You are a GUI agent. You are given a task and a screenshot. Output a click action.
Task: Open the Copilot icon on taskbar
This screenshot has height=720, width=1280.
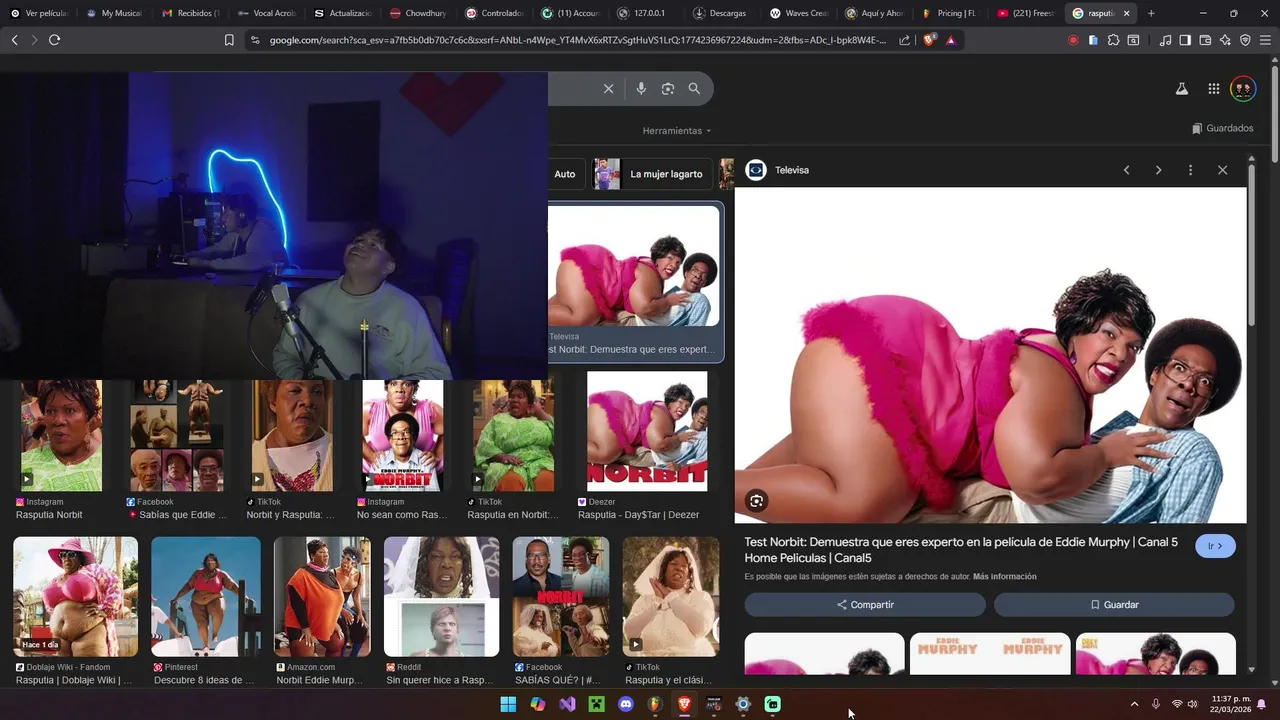click(538, 704)
